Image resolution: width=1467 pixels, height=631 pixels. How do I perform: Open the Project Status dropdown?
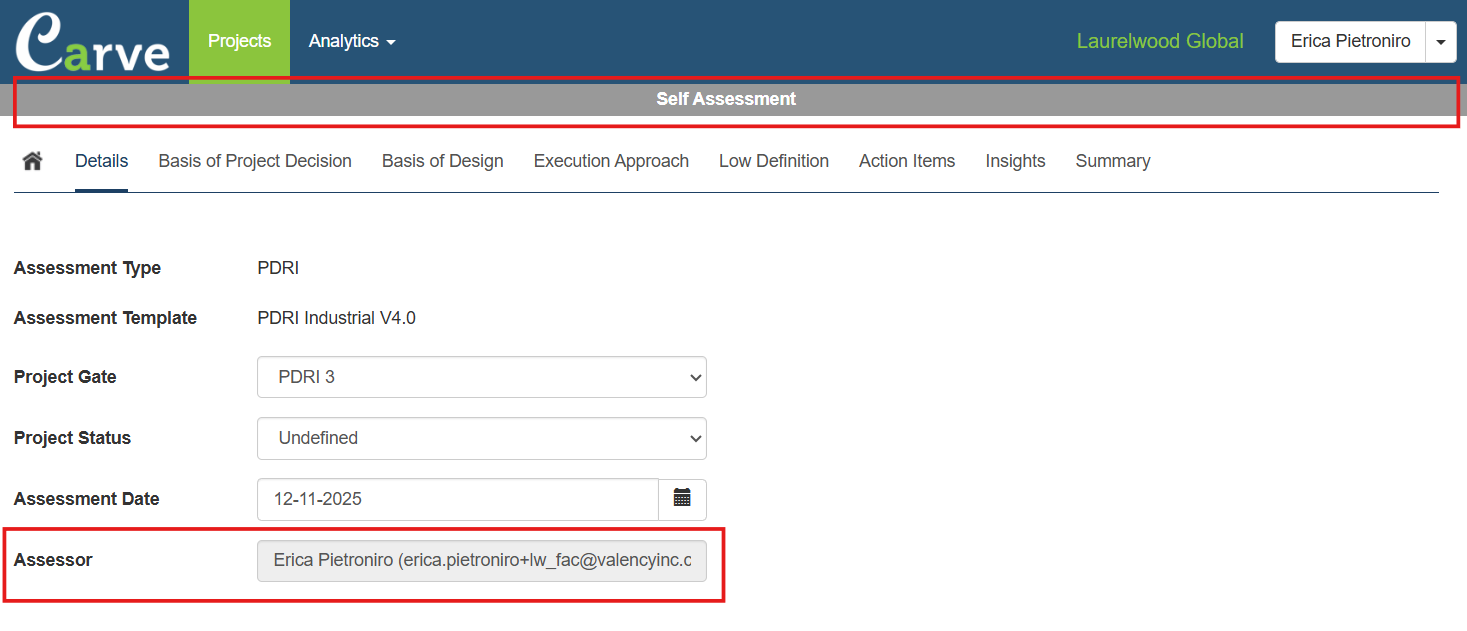coord(481,438)
